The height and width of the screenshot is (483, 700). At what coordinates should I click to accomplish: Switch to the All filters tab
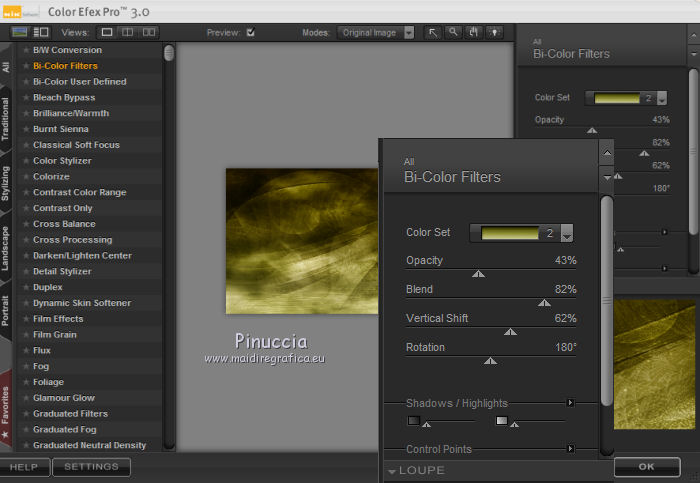click(5, 67)
